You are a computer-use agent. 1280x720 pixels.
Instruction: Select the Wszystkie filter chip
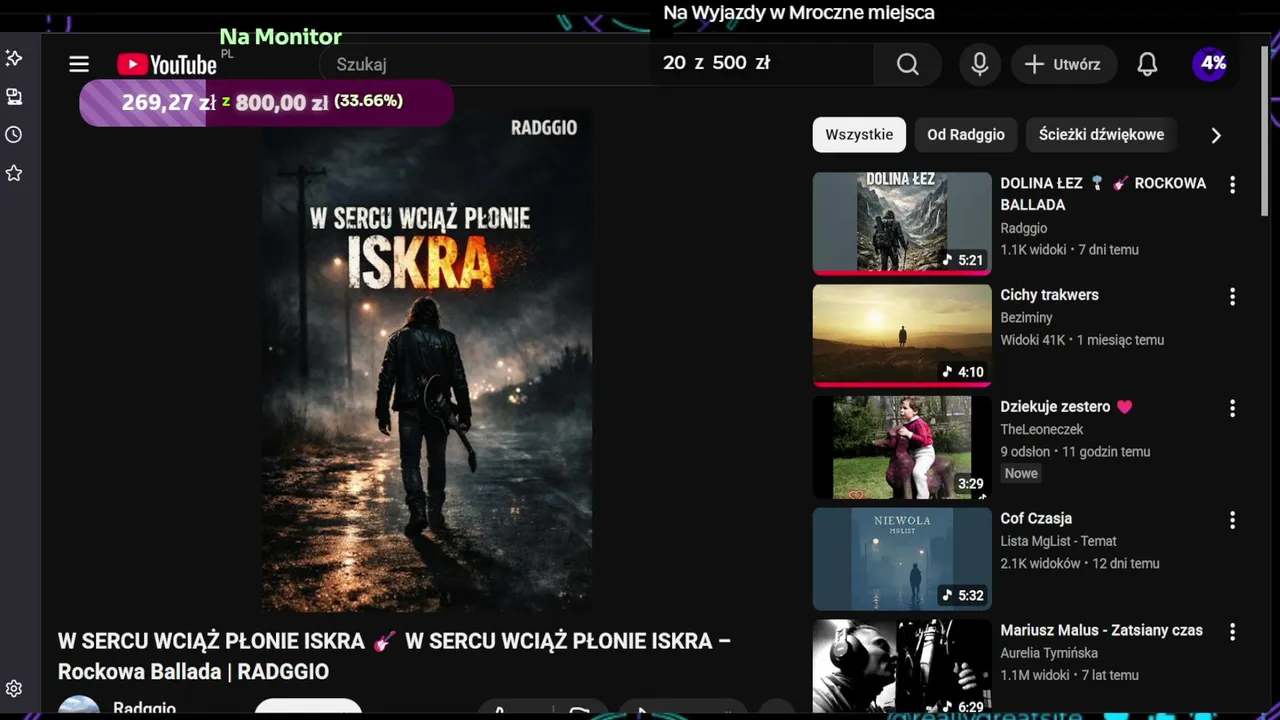tap(859, 135)
